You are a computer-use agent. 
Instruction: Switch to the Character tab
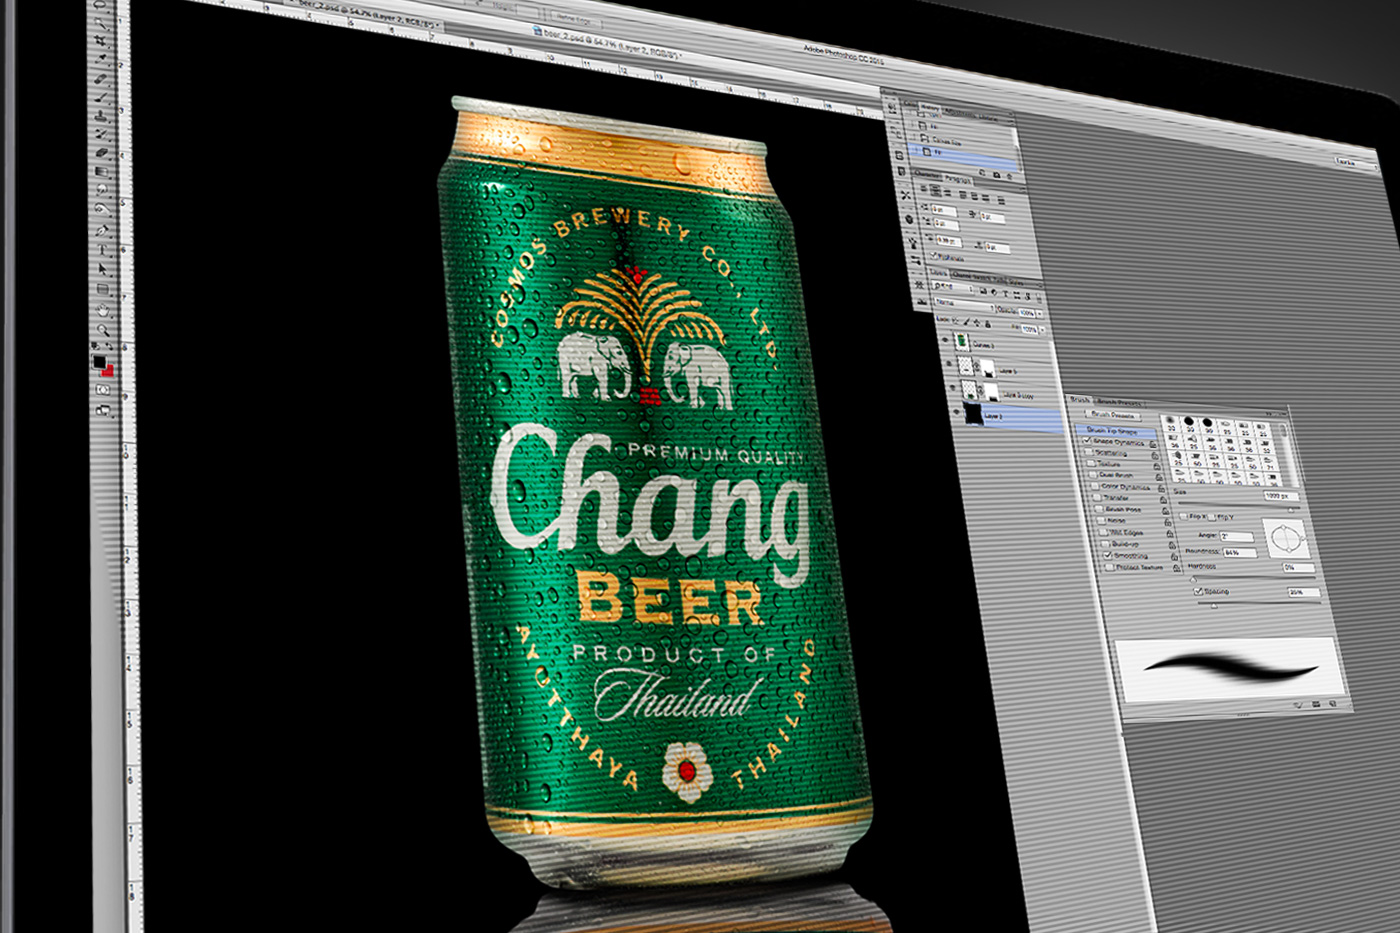[927, 174]
